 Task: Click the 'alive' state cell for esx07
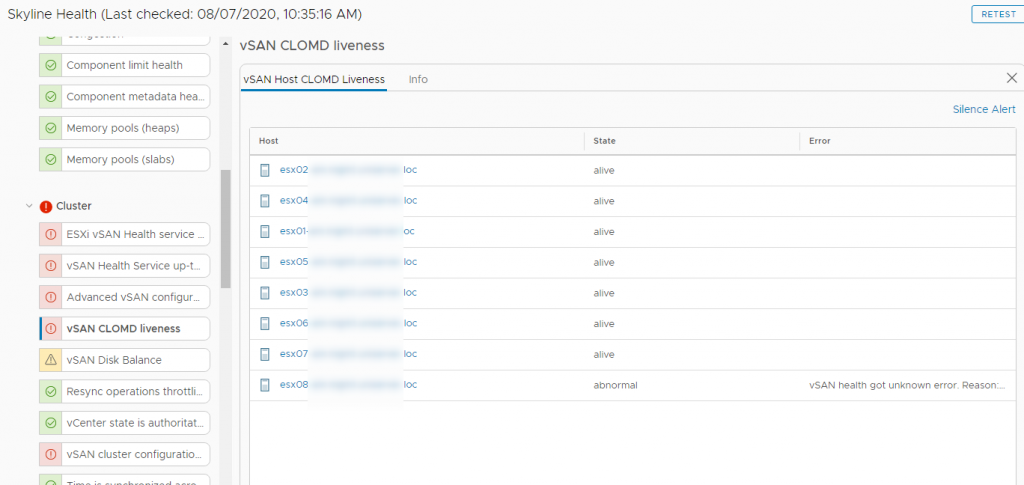point(603,354)
